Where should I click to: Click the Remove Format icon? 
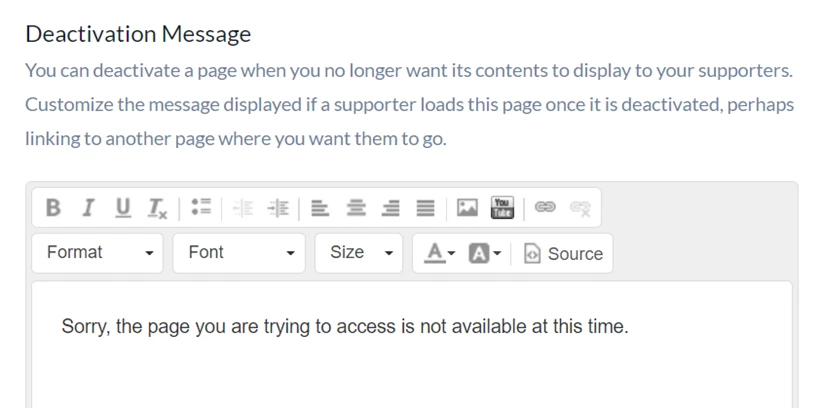tap(156, 208)
